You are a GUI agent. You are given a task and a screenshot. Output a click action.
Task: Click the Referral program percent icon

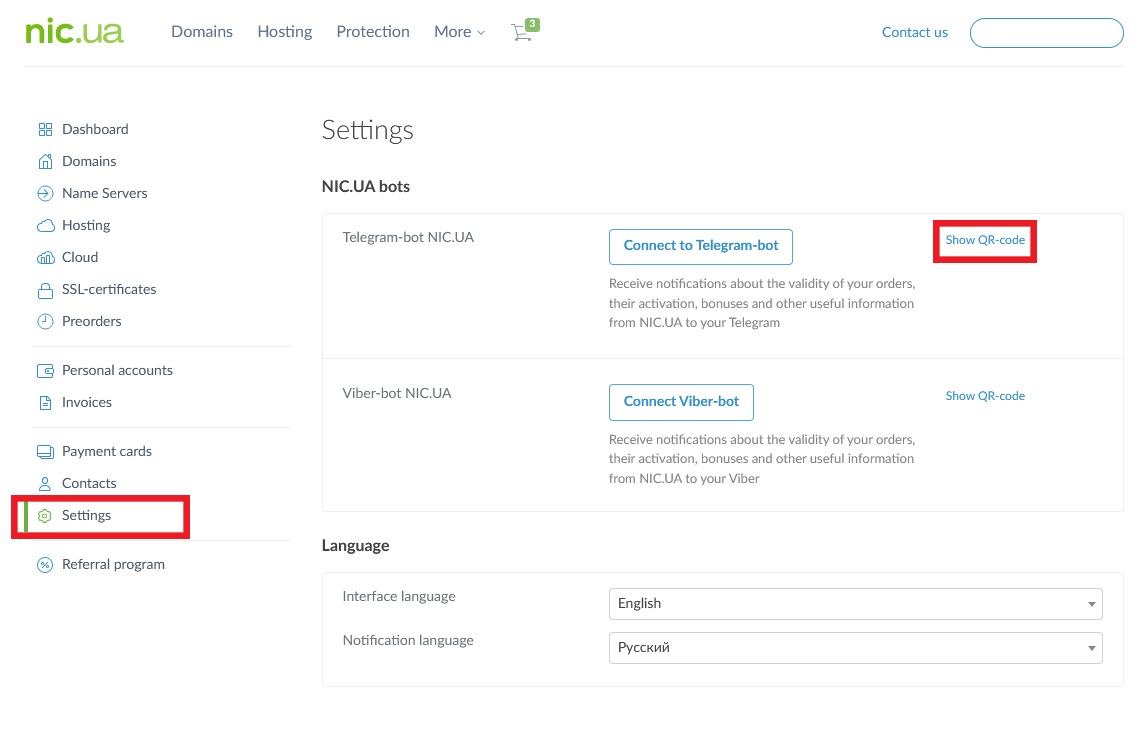pos(45,564)
